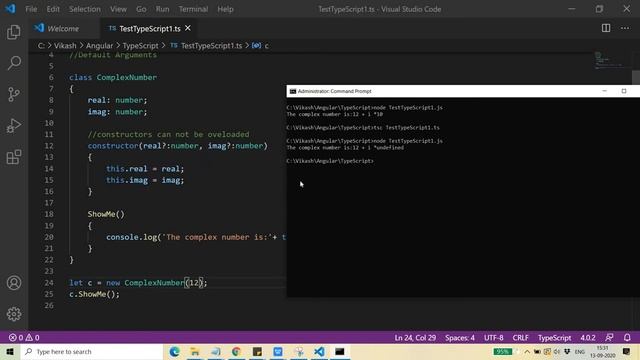Open the Accounts menu icon
This screenshot has height=360, width=640.
point(14,282)
